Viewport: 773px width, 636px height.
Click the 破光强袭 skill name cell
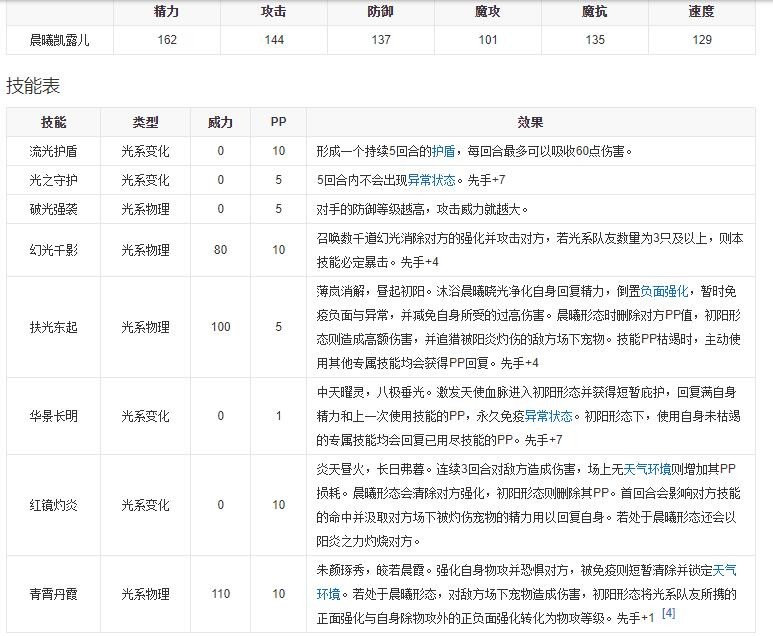click(53, 209)
